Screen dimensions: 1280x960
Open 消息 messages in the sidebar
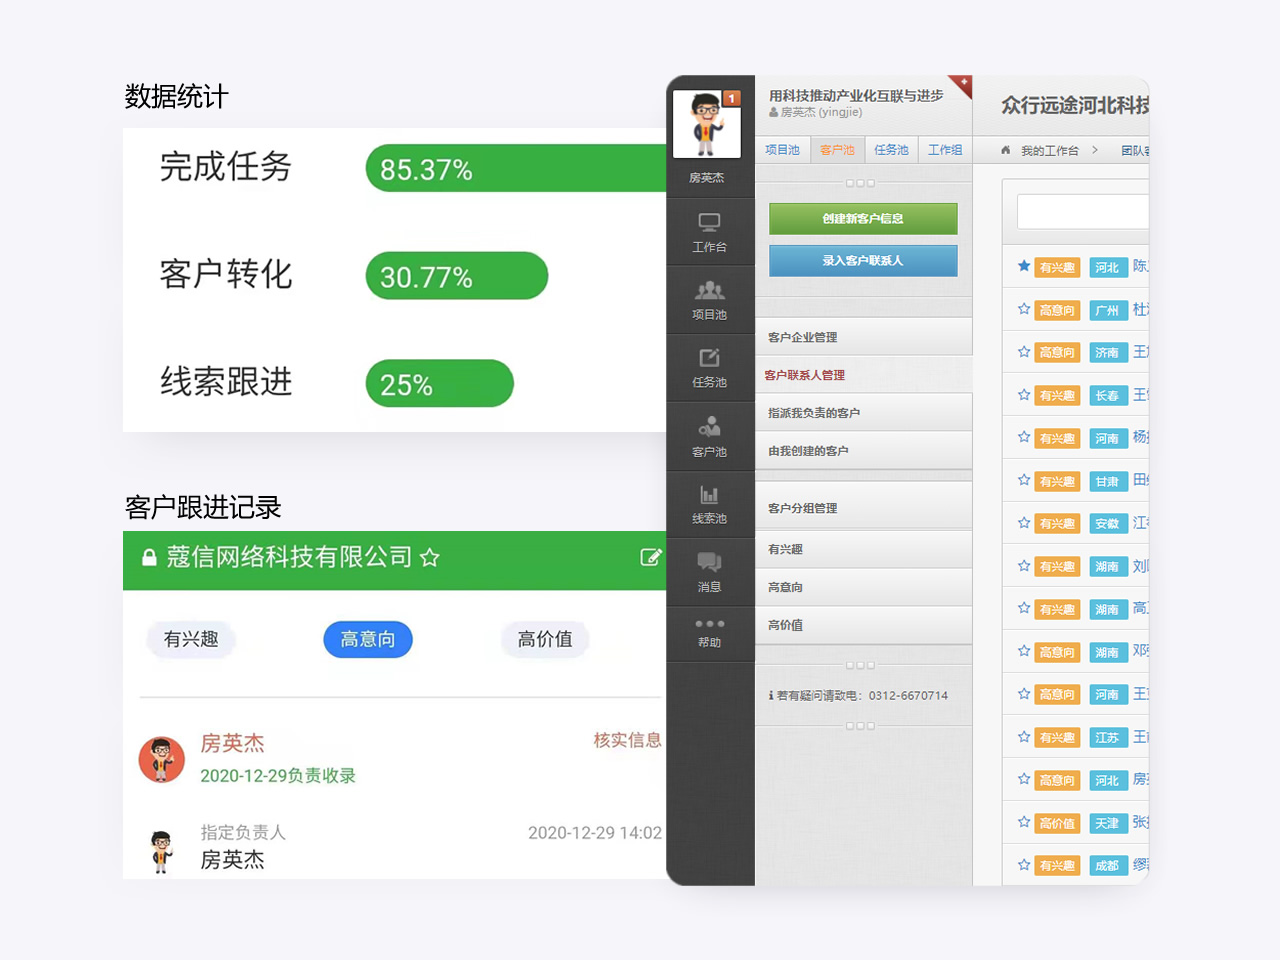pyautogui.click(x=709, y=571)
